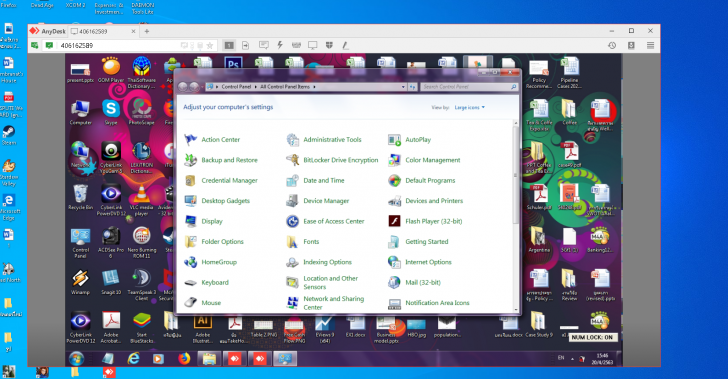Select VLC media player on remote desktop

pos(141,201)
